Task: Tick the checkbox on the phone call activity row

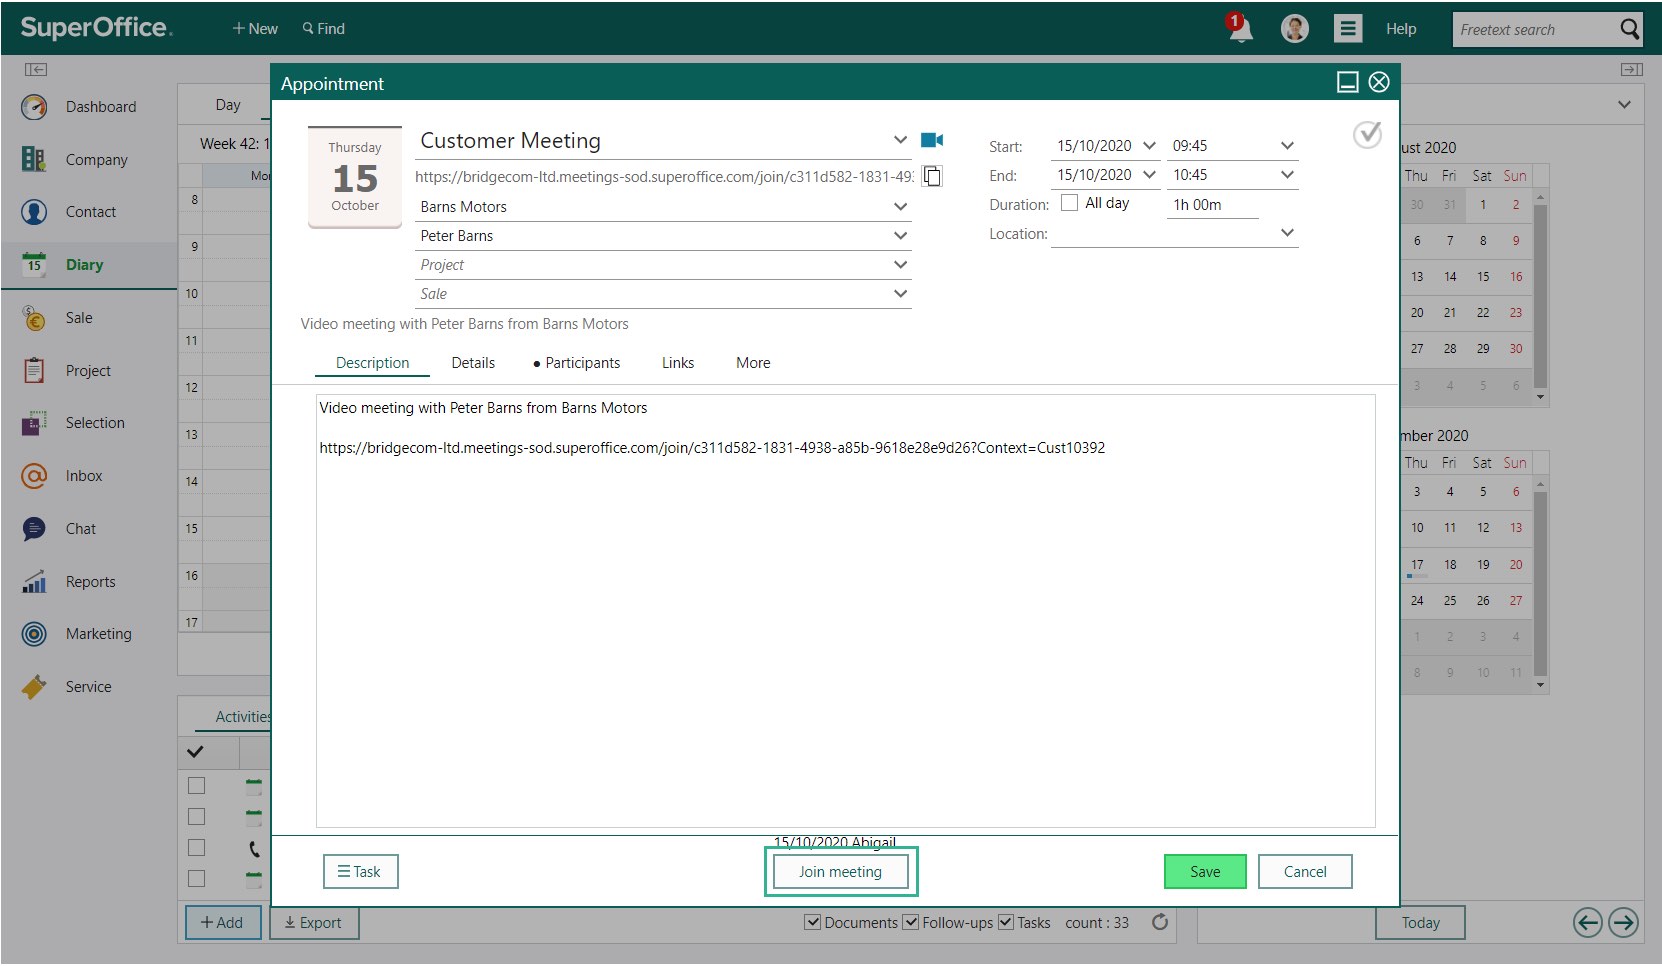Action: pyautogui.click(x=196, y=848)
